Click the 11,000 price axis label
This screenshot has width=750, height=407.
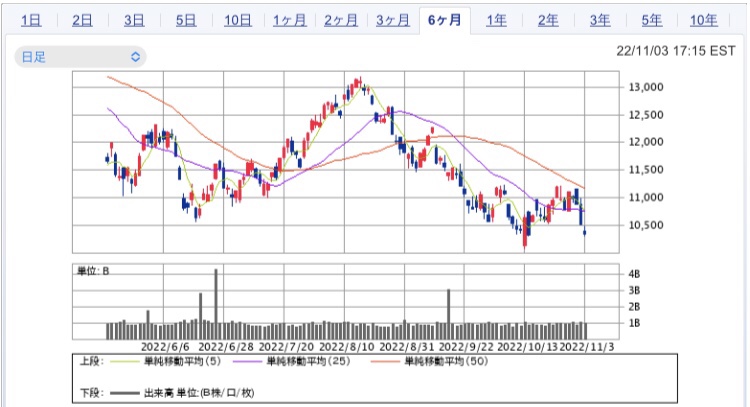click(x=646, y=198)
